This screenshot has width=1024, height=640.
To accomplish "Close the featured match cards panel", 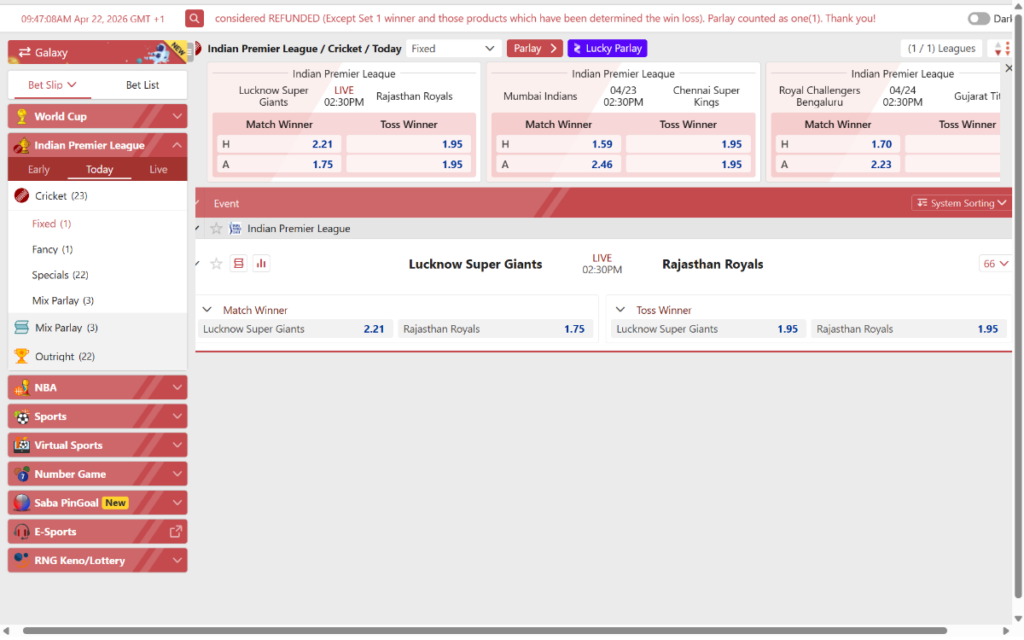I will [1008, 68].
